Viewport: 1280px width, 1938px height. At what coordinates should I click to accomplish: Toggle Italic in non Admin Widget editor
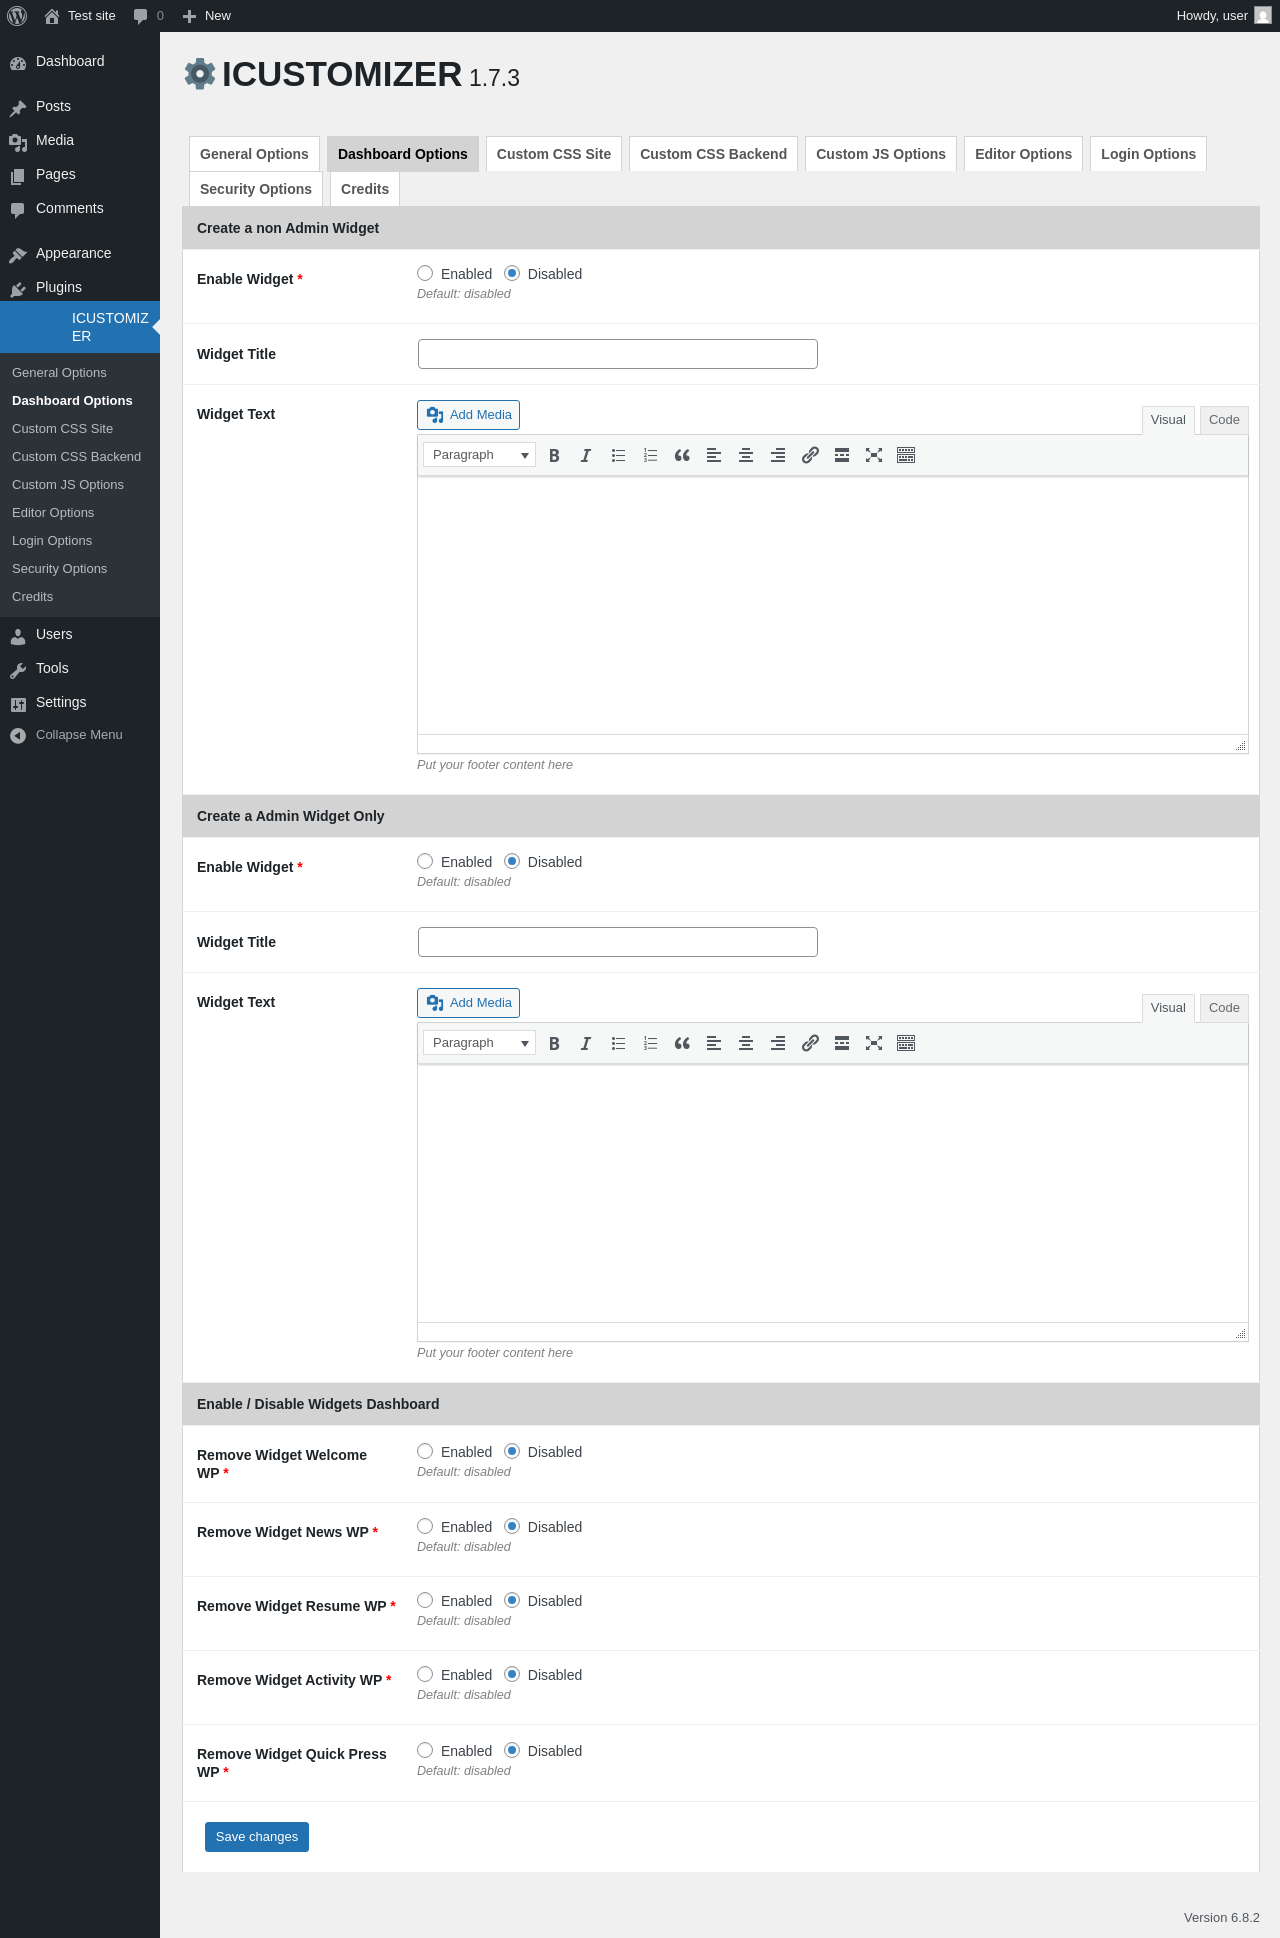click(x=586, y=455)
